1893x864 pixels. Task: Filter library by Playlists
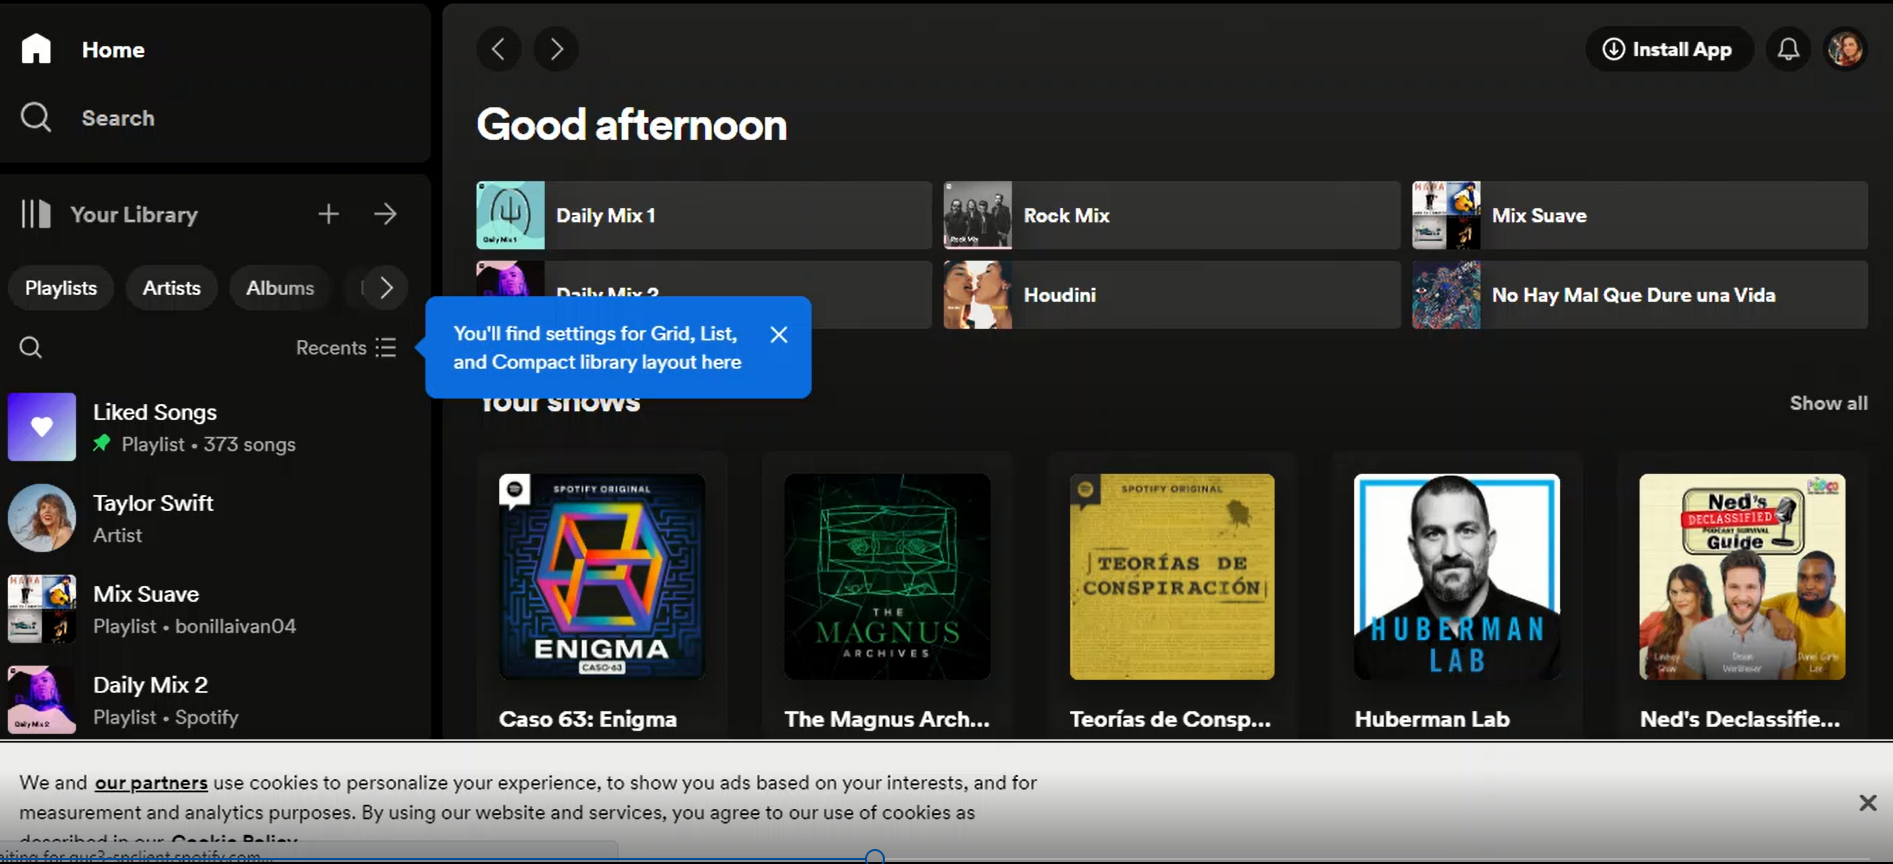pos(61,288)
